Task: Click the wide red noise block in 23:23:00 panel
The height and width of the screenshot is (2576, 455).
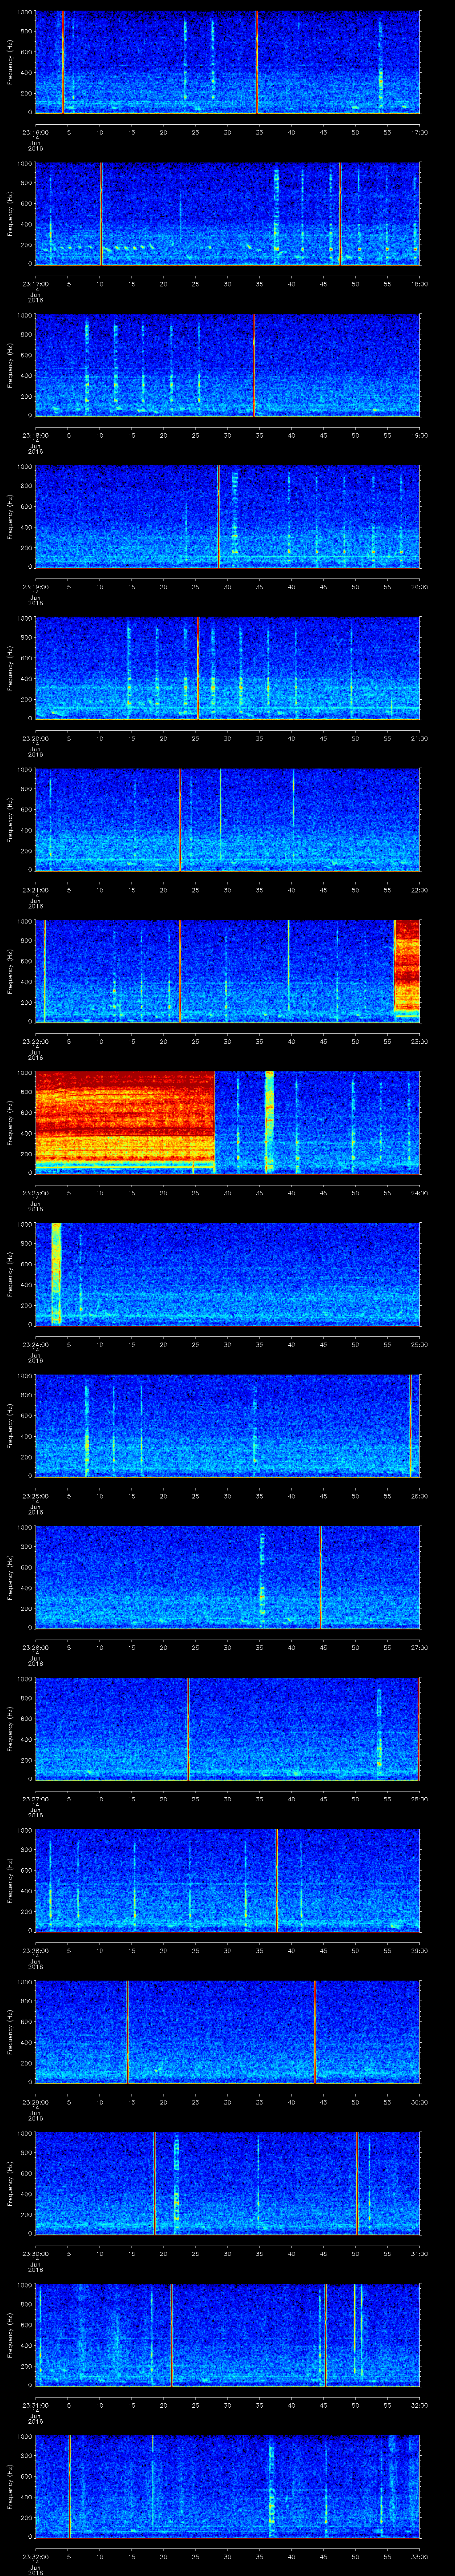Action: [x=125, y=1122]
